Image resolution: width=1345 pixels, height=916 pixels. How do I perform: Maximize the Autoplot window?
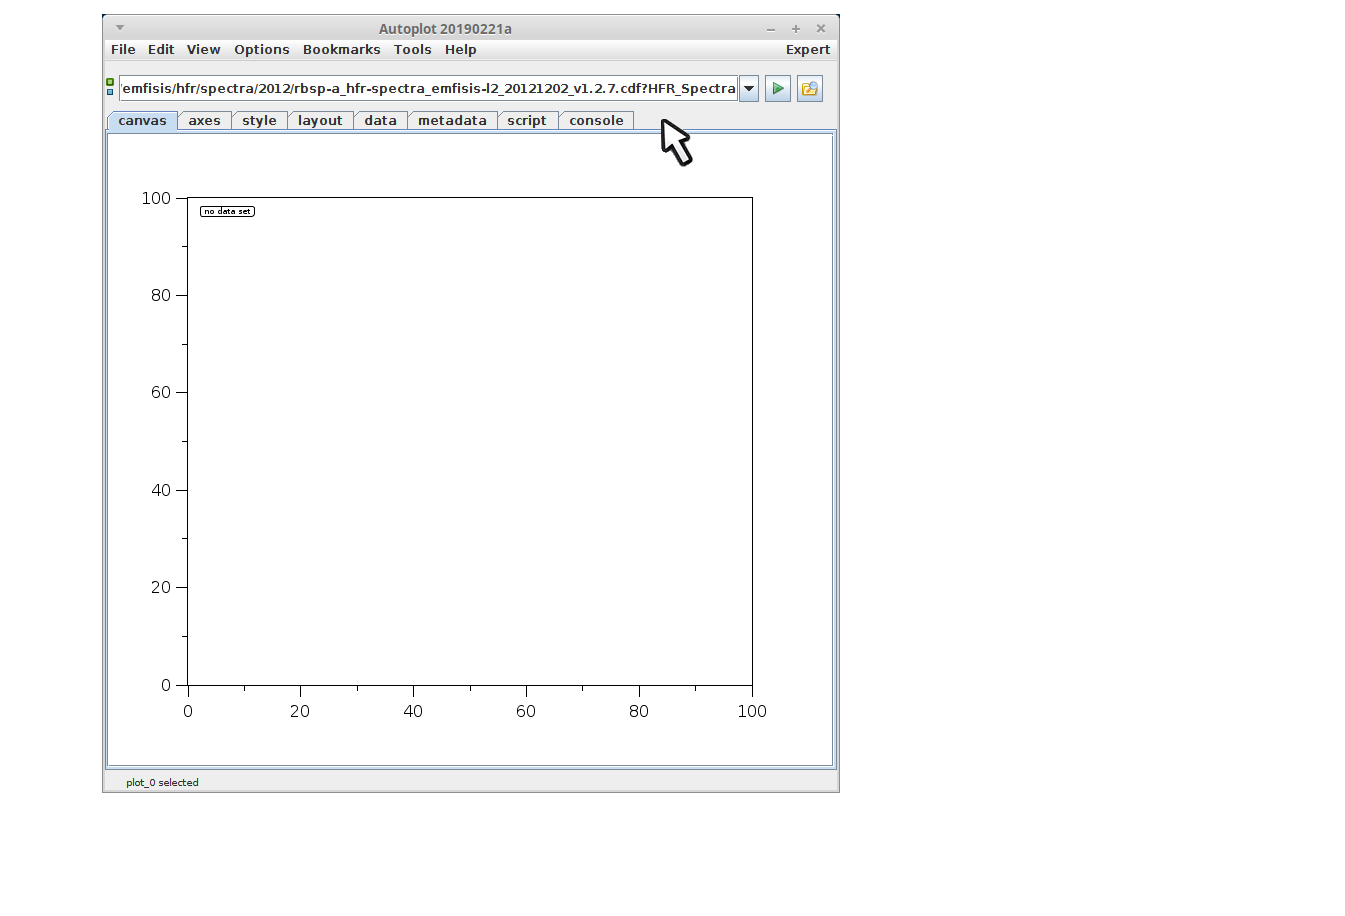pos(796,29)
